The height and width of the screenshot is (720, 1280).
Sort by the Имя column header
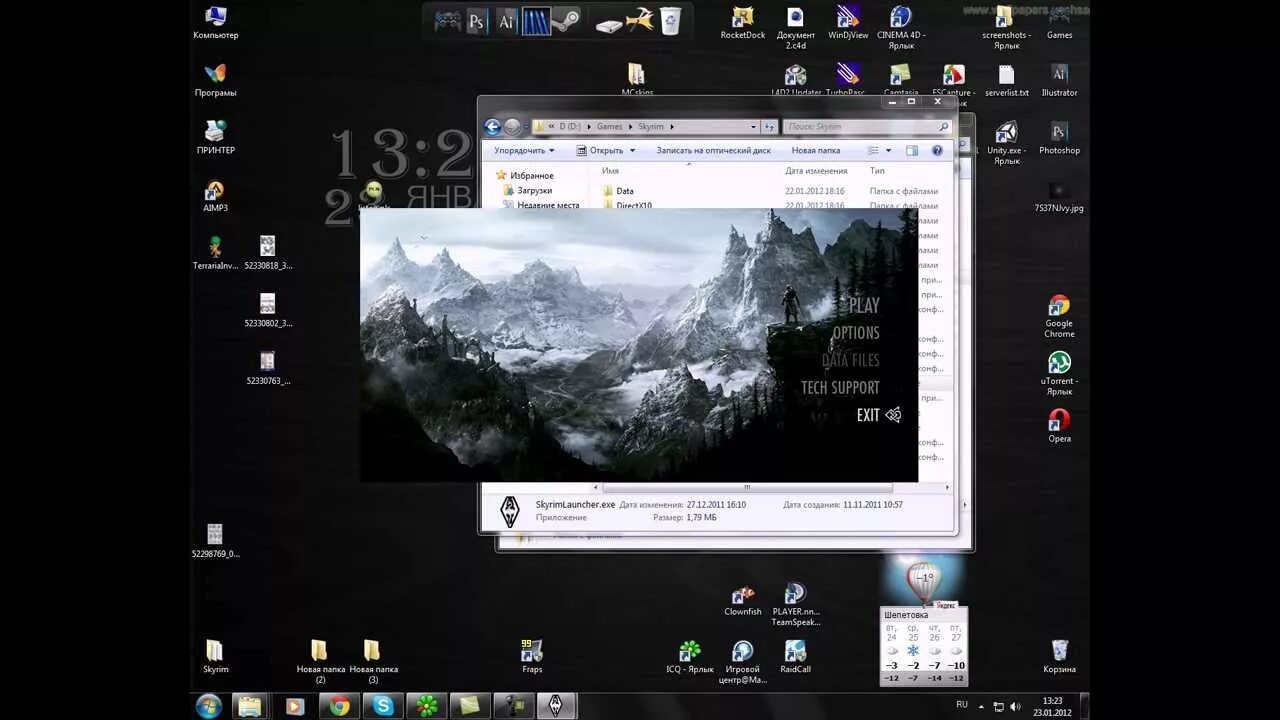[610, 171]
